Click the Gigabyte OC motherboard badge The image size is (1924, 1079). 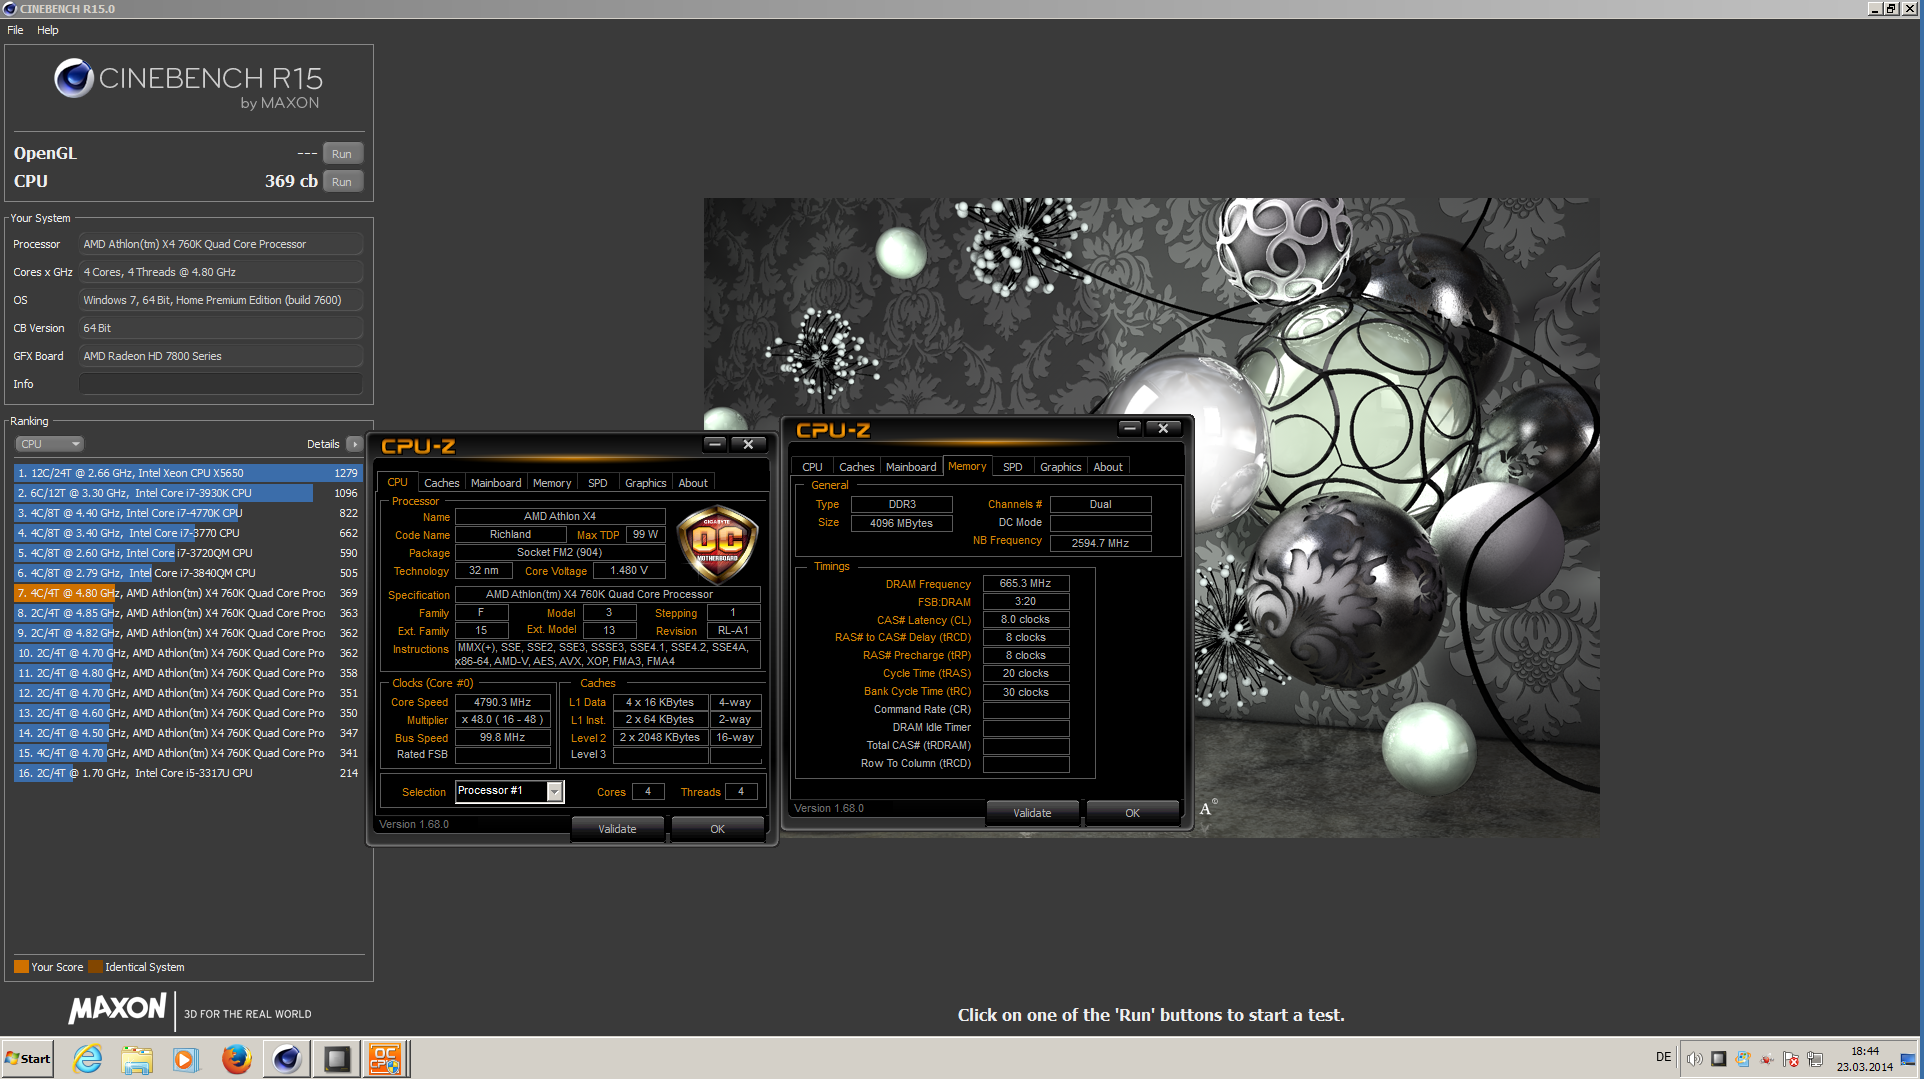[x=717, y=545]
